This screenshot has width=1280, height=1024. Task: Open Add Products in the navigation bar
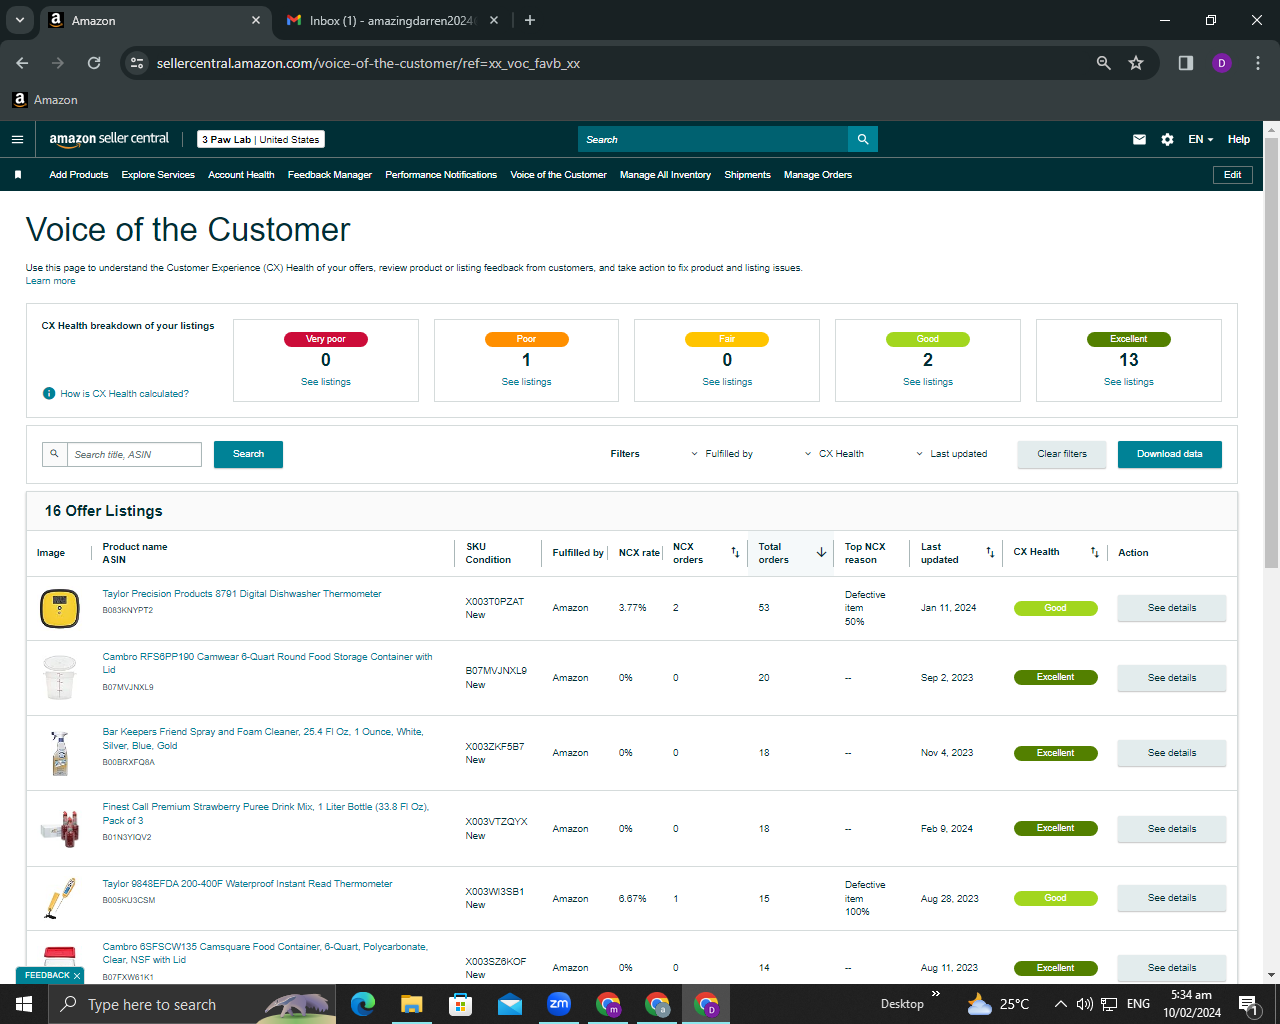[x=79, y=175]
